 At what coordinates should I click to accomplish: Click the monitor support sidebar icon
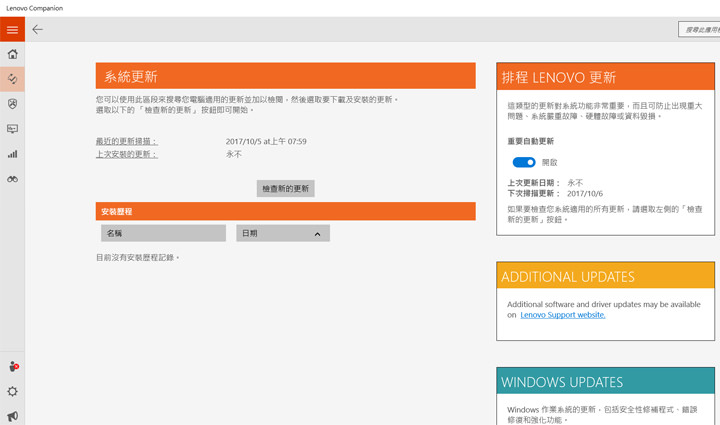tap(12, 129)
